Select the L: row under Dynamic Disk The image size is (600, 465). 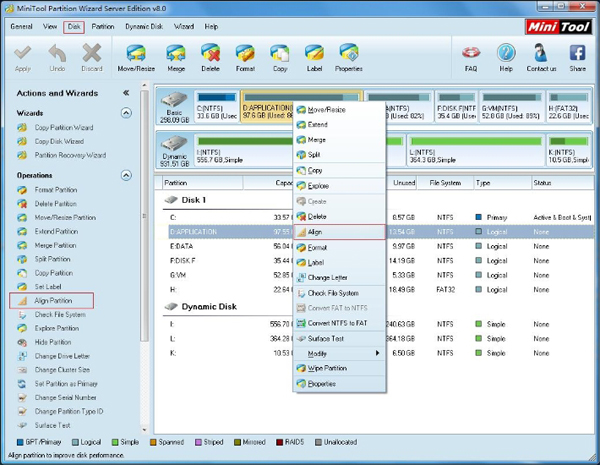click(381, 339)
